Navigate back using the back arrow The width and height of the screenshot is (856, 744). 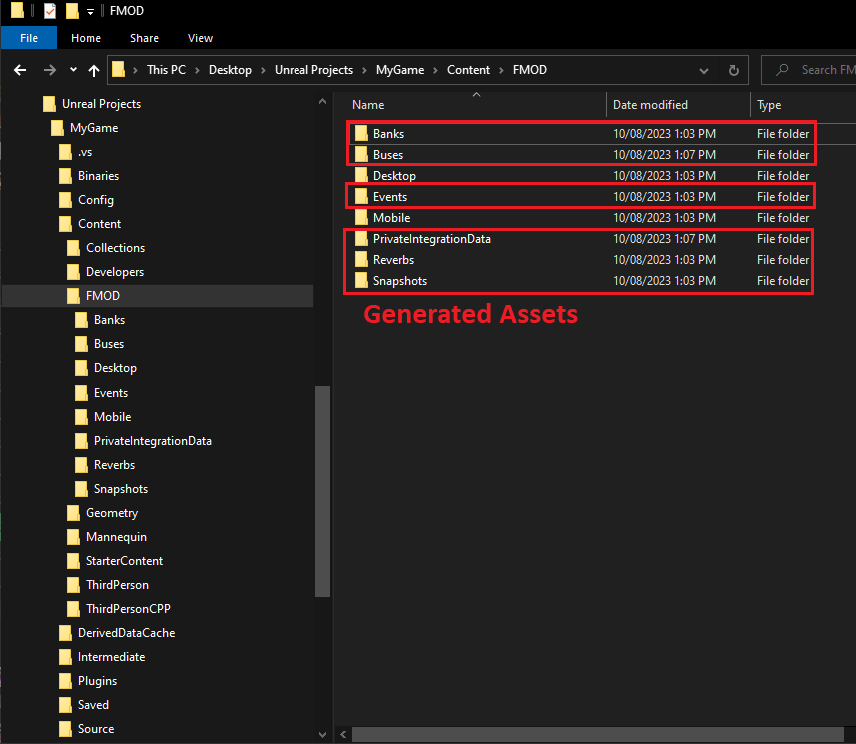[x=20, y=70]
